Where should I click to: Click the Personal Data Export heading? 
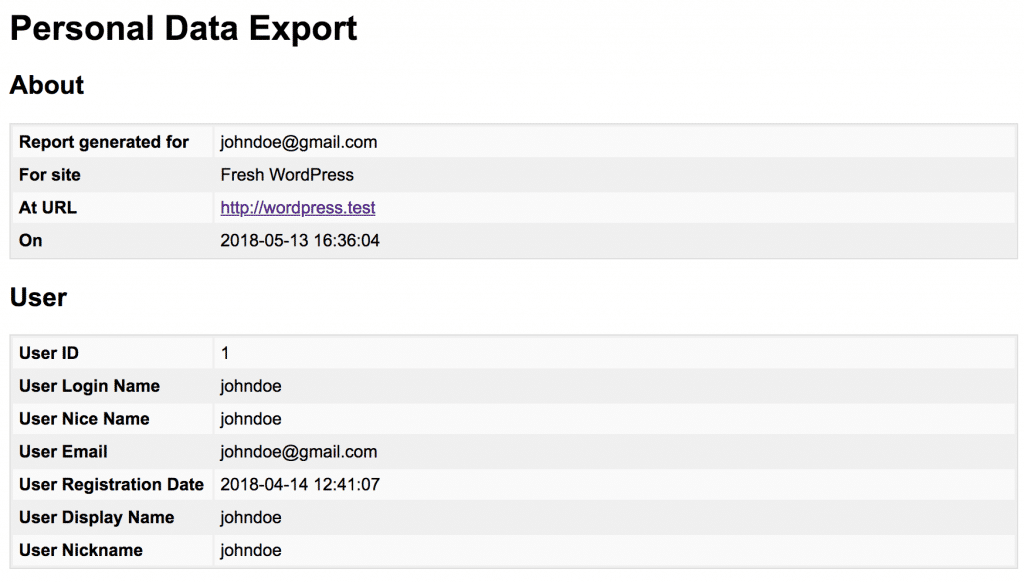[184, 29]
